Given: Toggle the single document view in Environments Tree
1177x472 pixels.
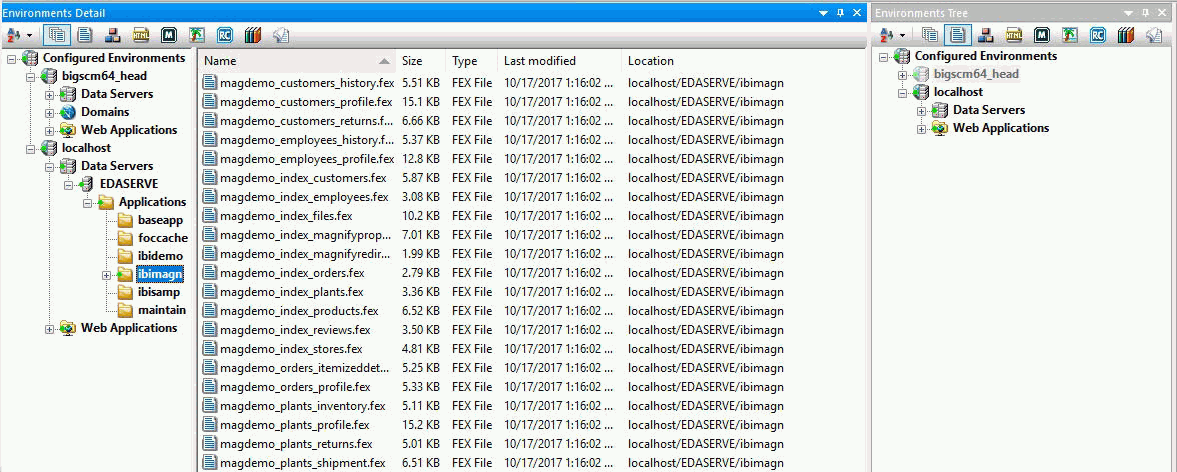Looking at the screenshot, I should [x=957, y=35].
